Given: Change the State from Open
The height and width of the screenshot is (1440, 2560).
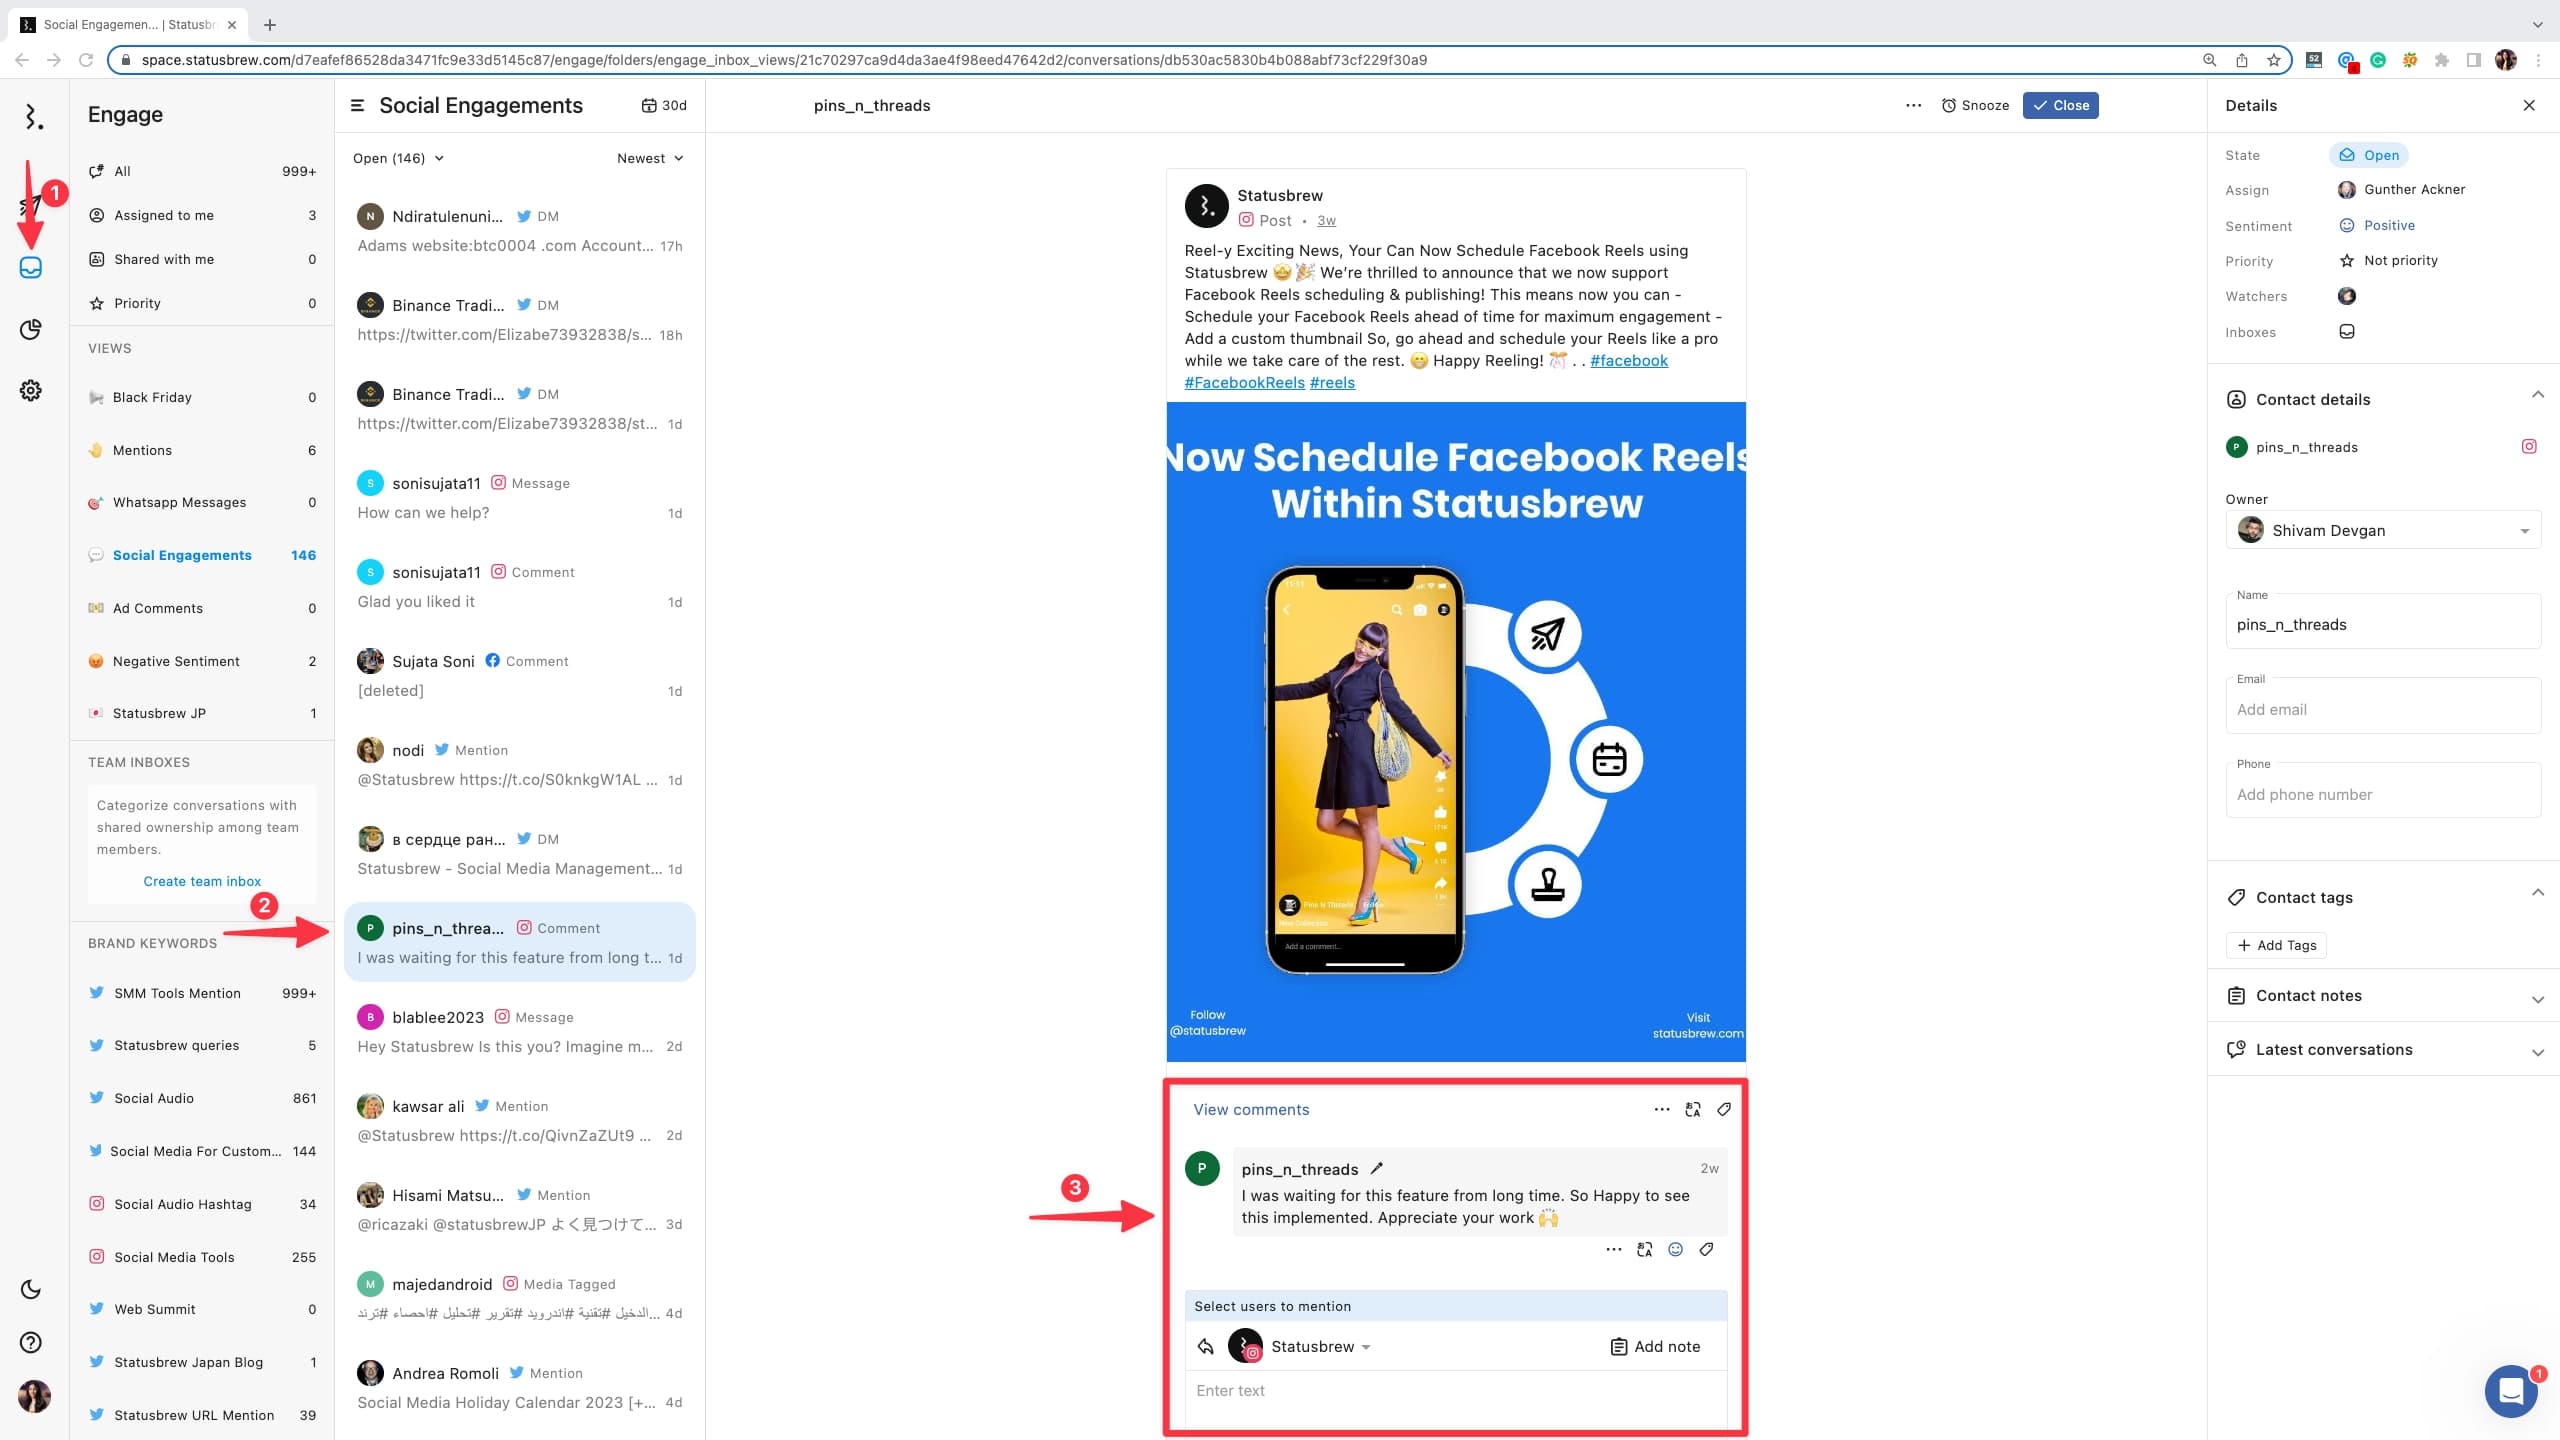Looking at the screenshot, I should click(2369, 155).
